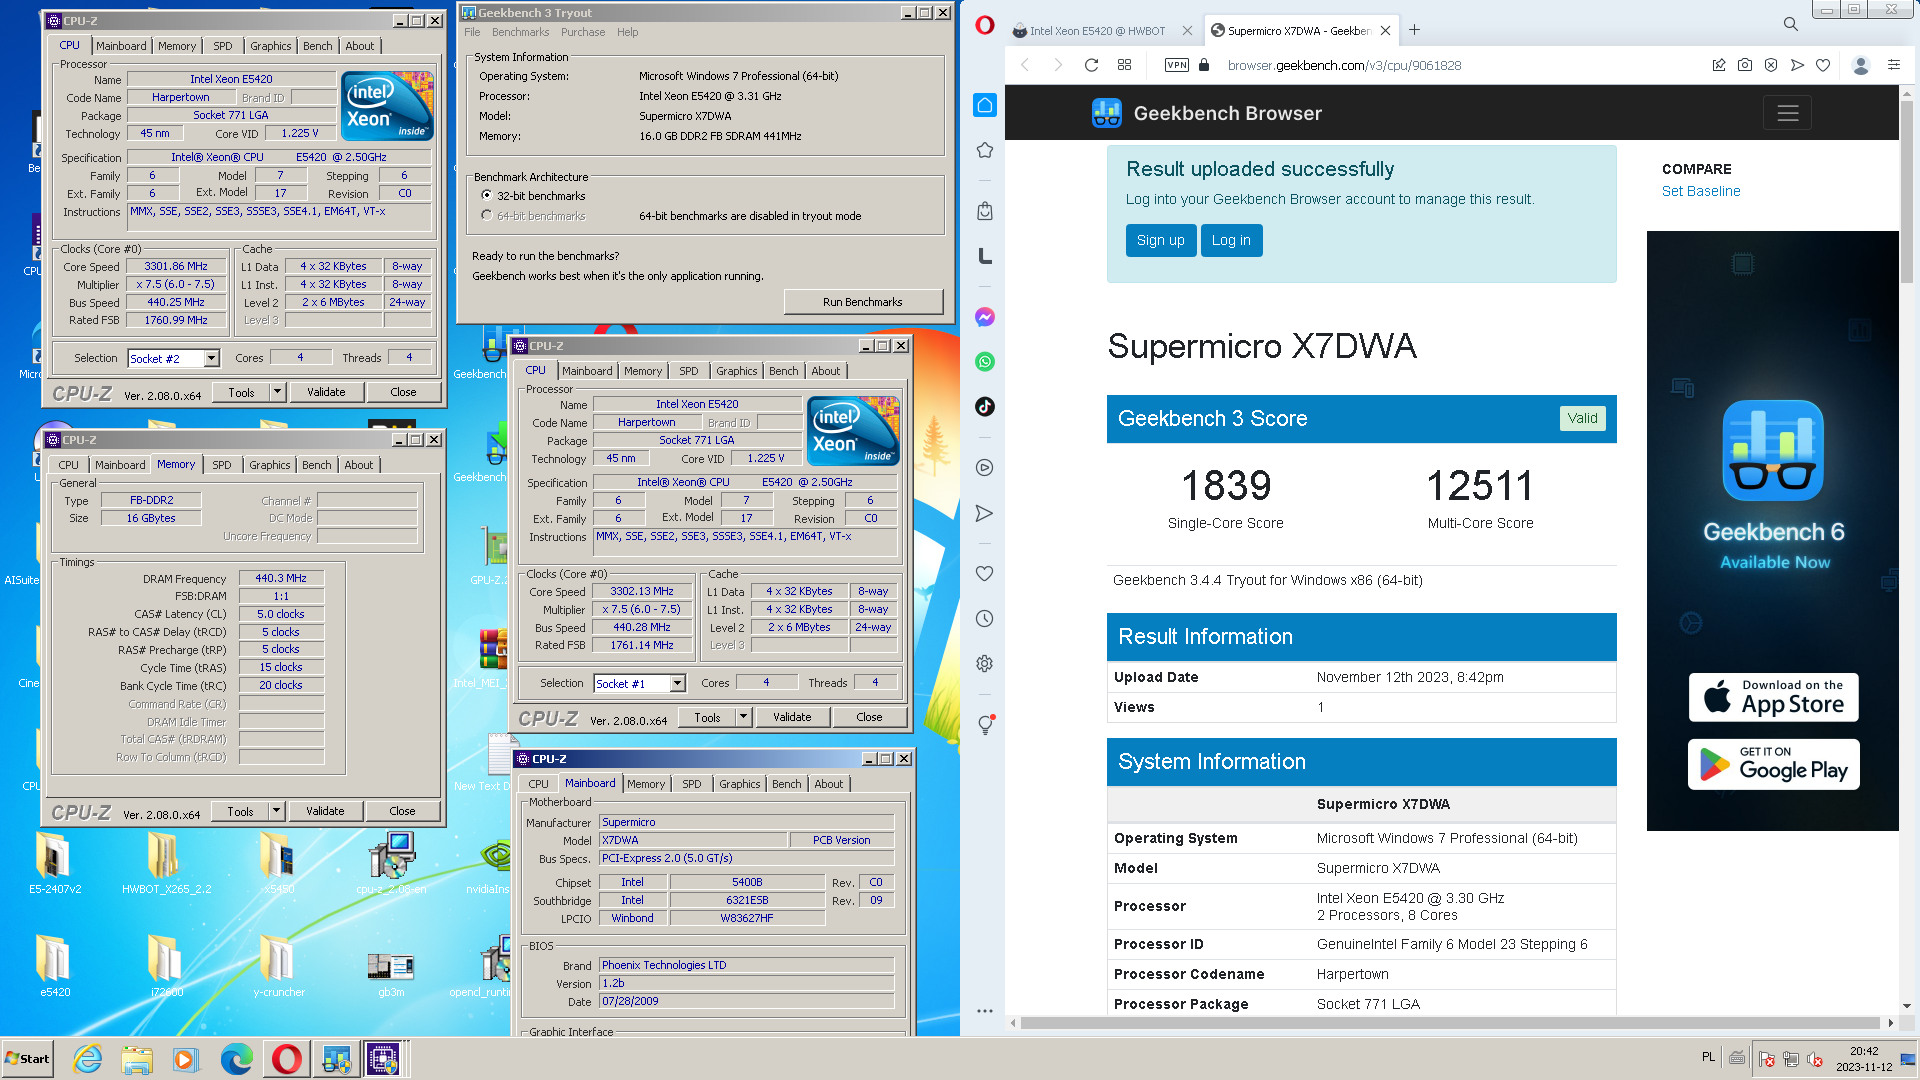1920x1080 pixels.
Task: Open the Help menu in Geekbench
Action: 627,32
